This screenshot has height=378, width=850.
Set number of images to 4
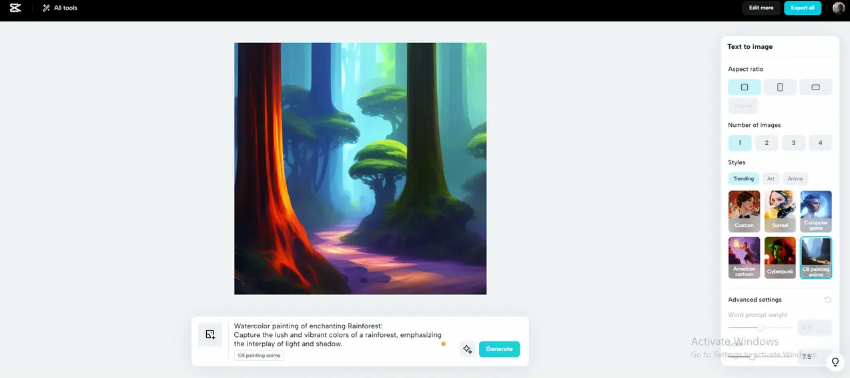[x=820, y=143]
